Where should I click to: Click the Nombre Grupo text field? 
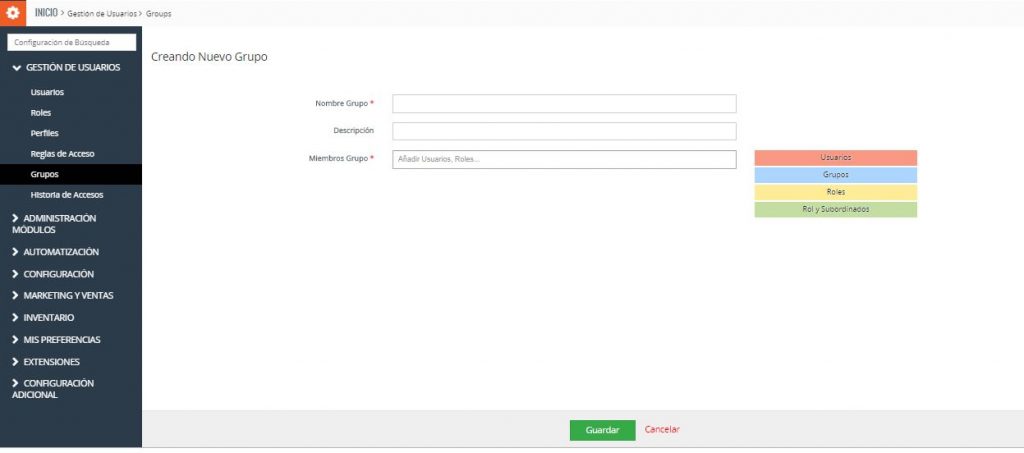point(564,104)
